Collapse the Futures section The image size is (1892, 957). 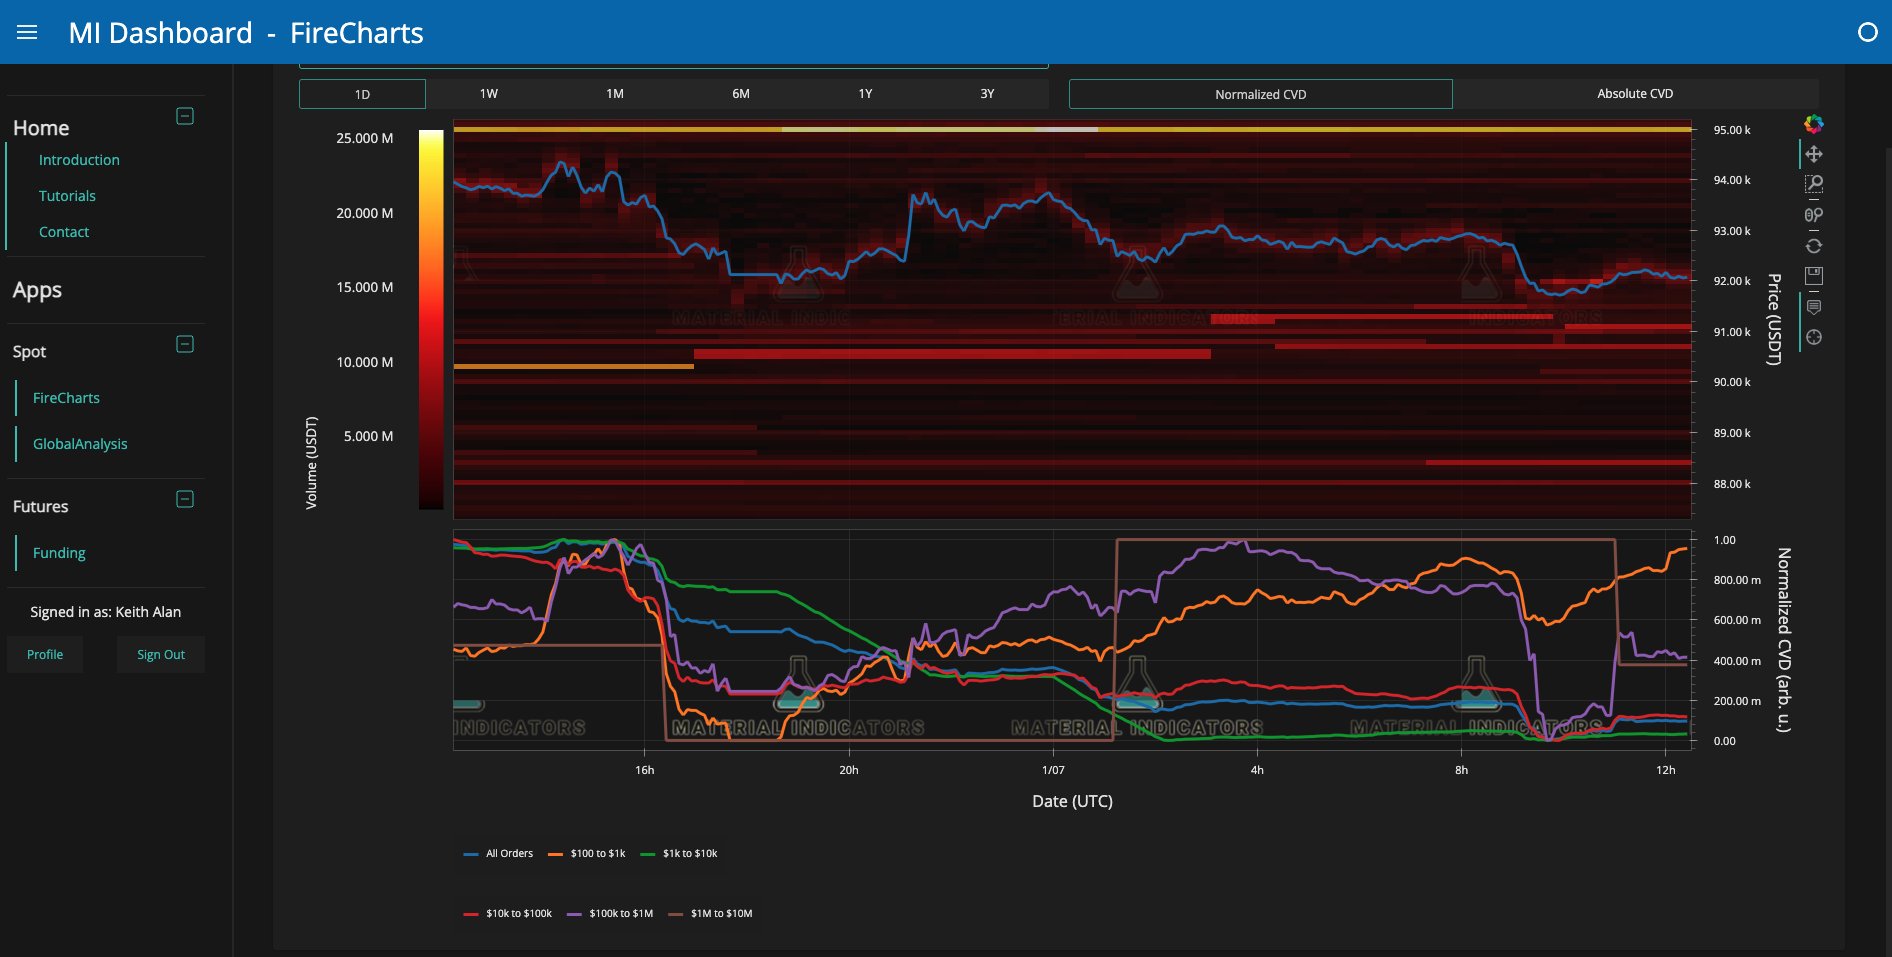point(184,499)
